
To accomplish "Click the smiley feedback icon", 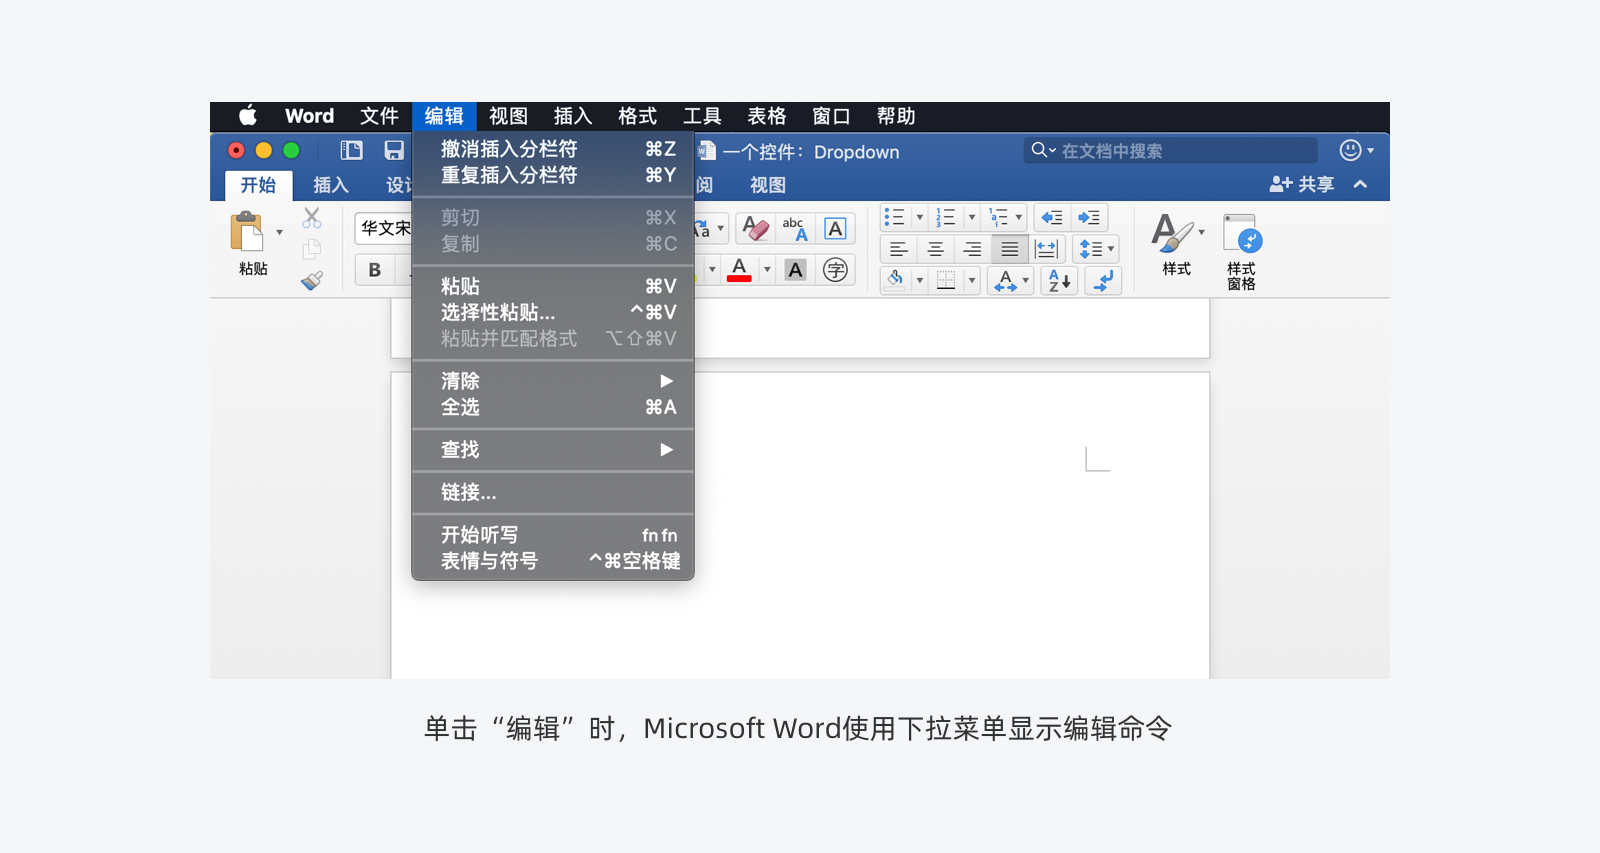I will pos(1350,150).
